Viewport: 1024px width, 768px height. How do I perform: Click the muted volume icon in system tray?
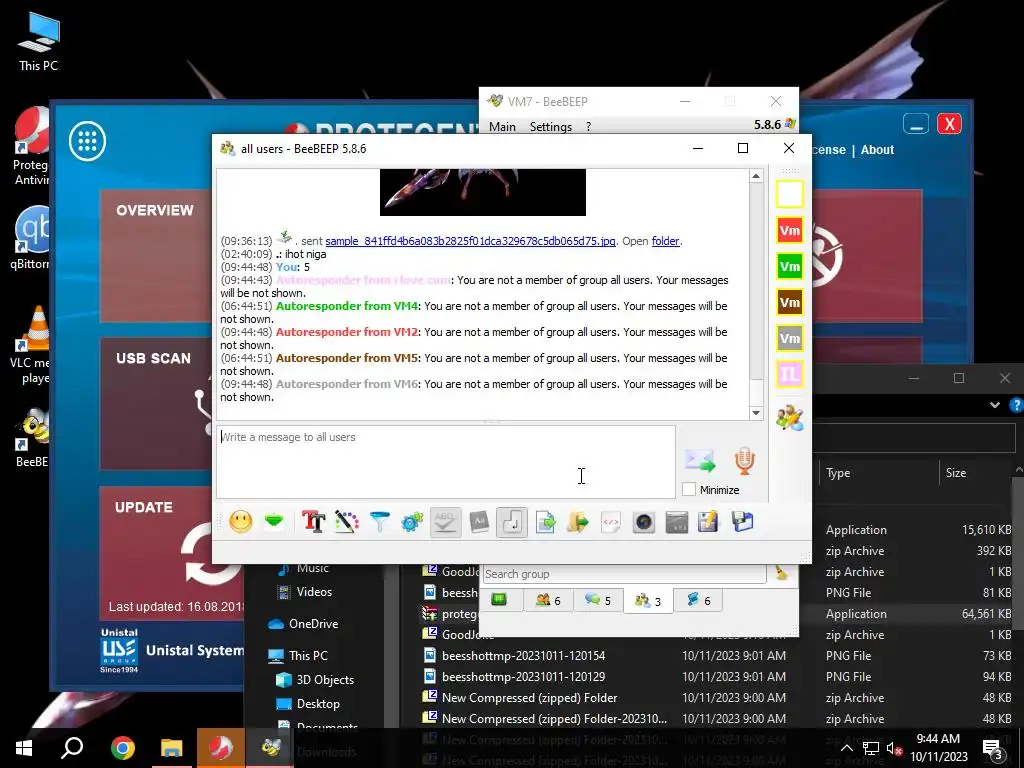(x=894, y=748)
